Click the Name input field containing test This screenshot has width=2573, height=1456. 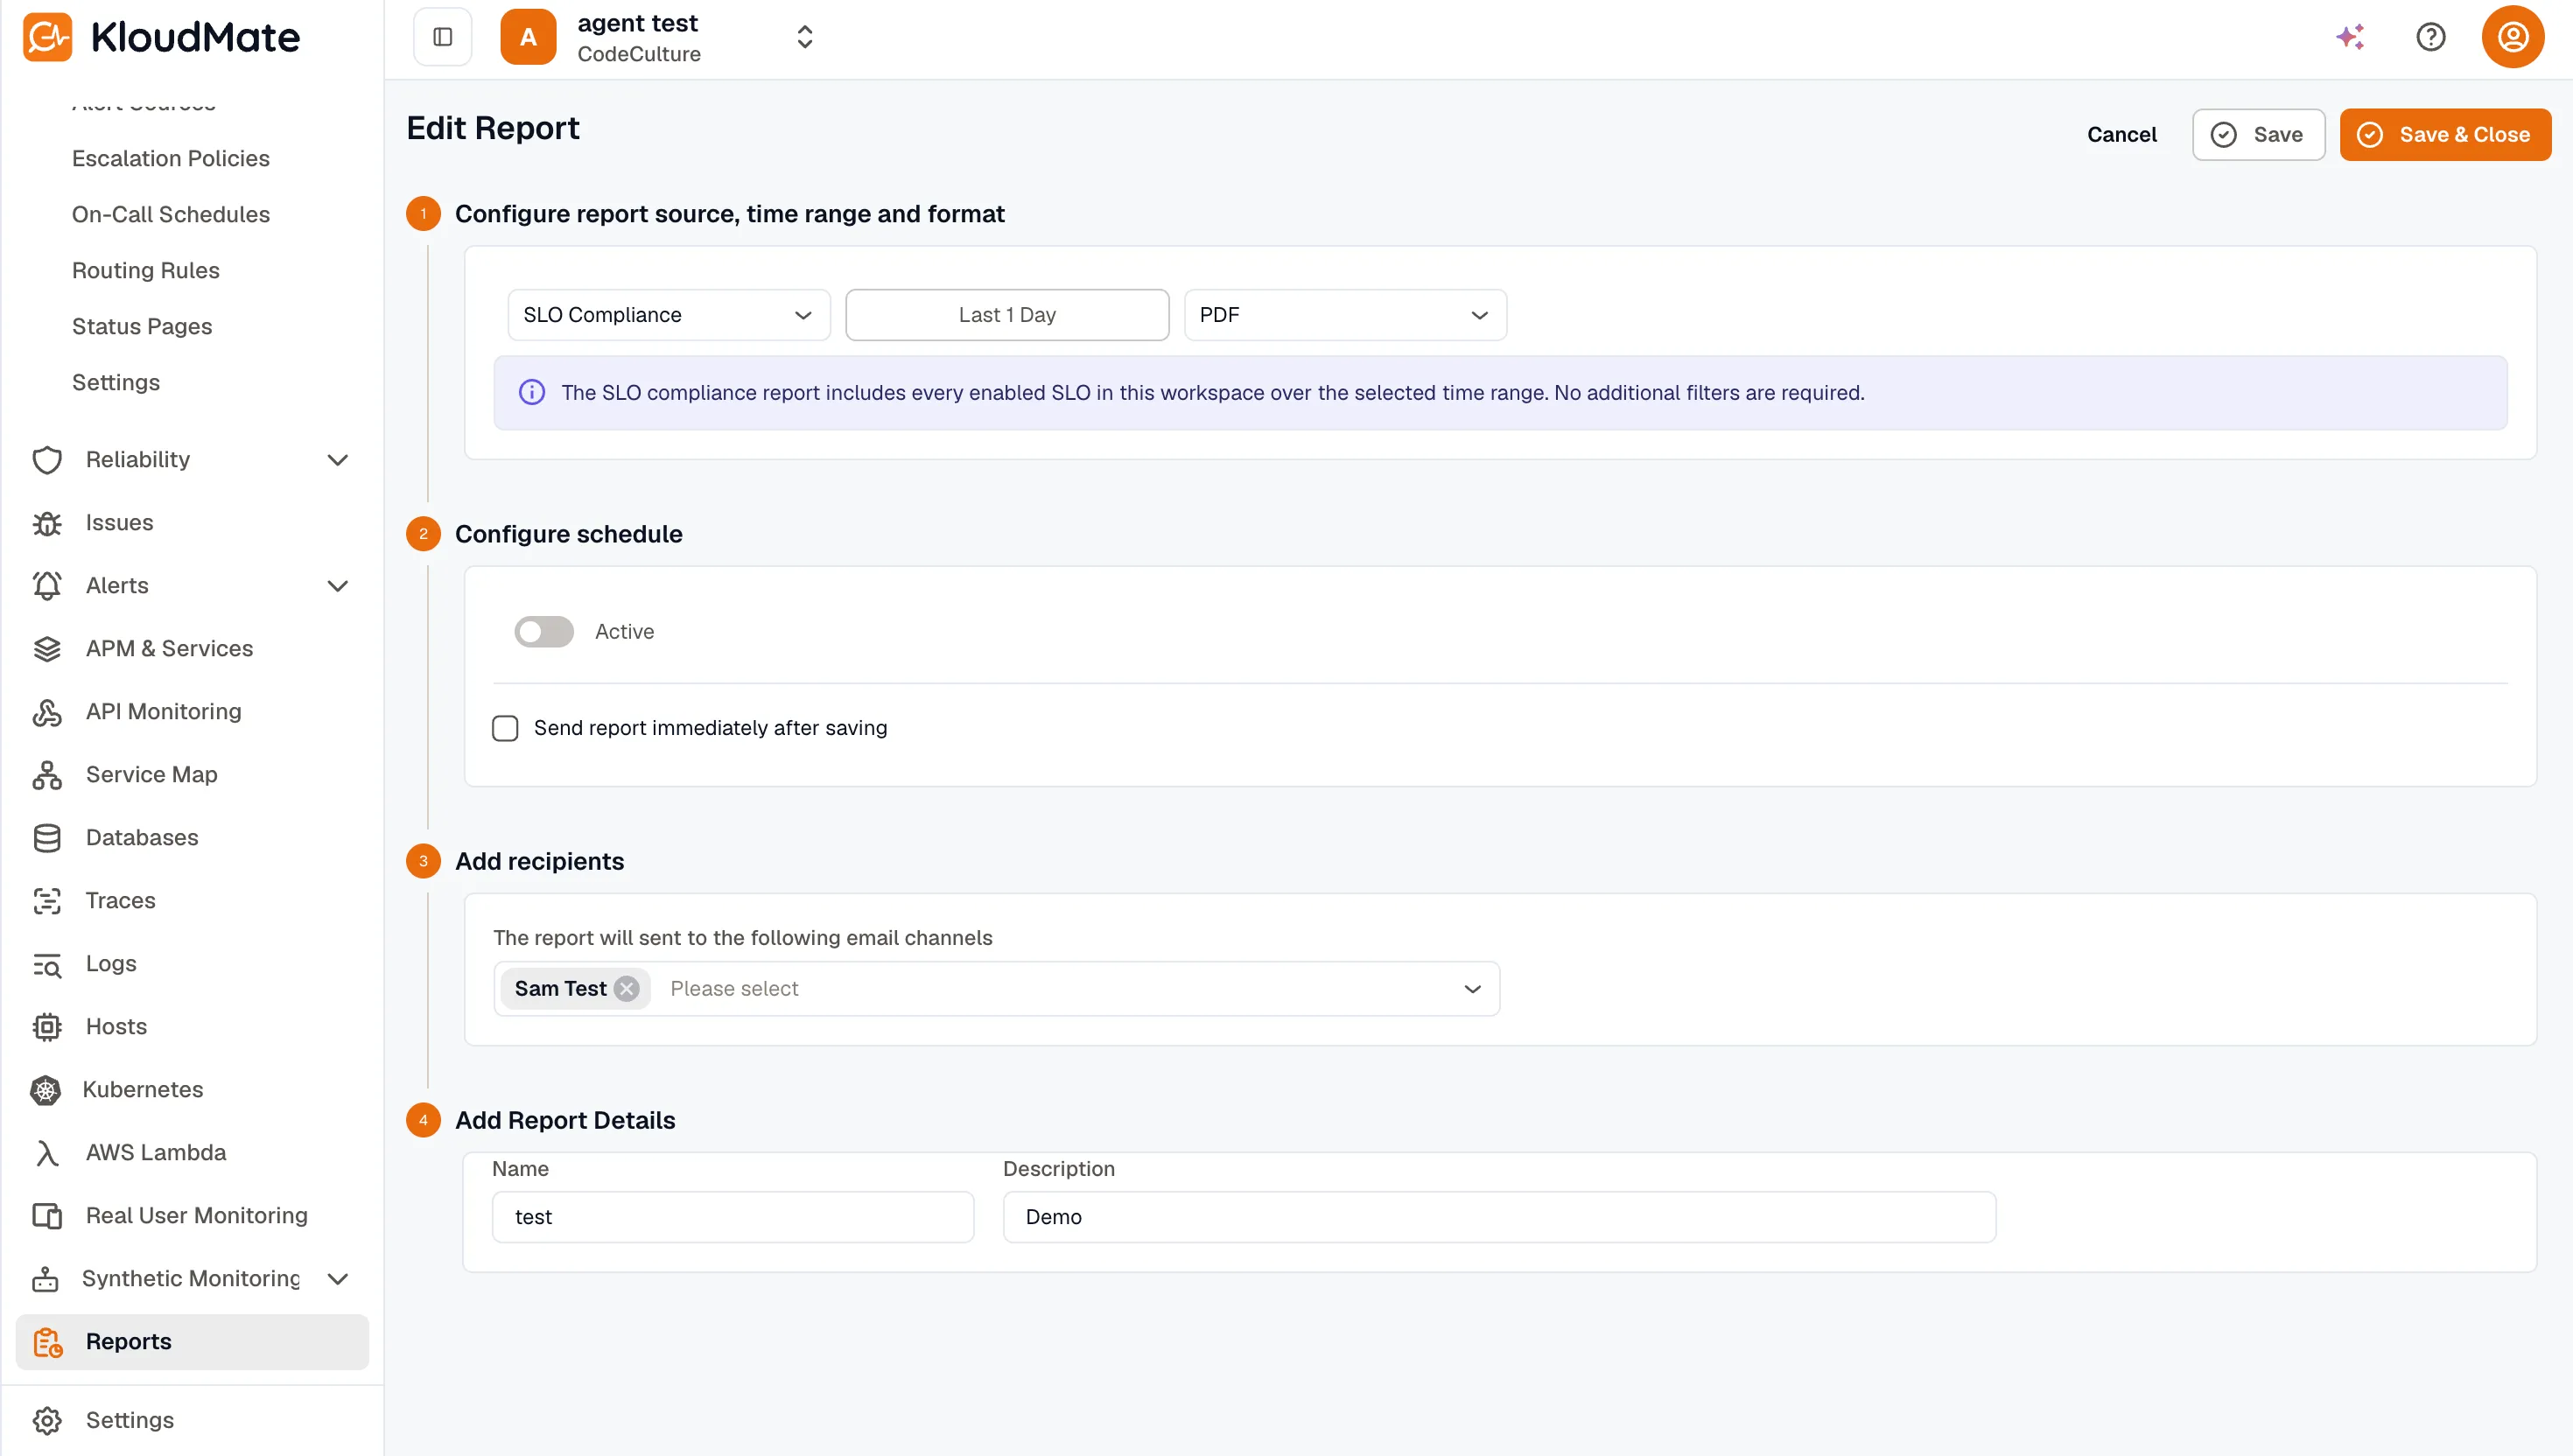point(733,1217)
